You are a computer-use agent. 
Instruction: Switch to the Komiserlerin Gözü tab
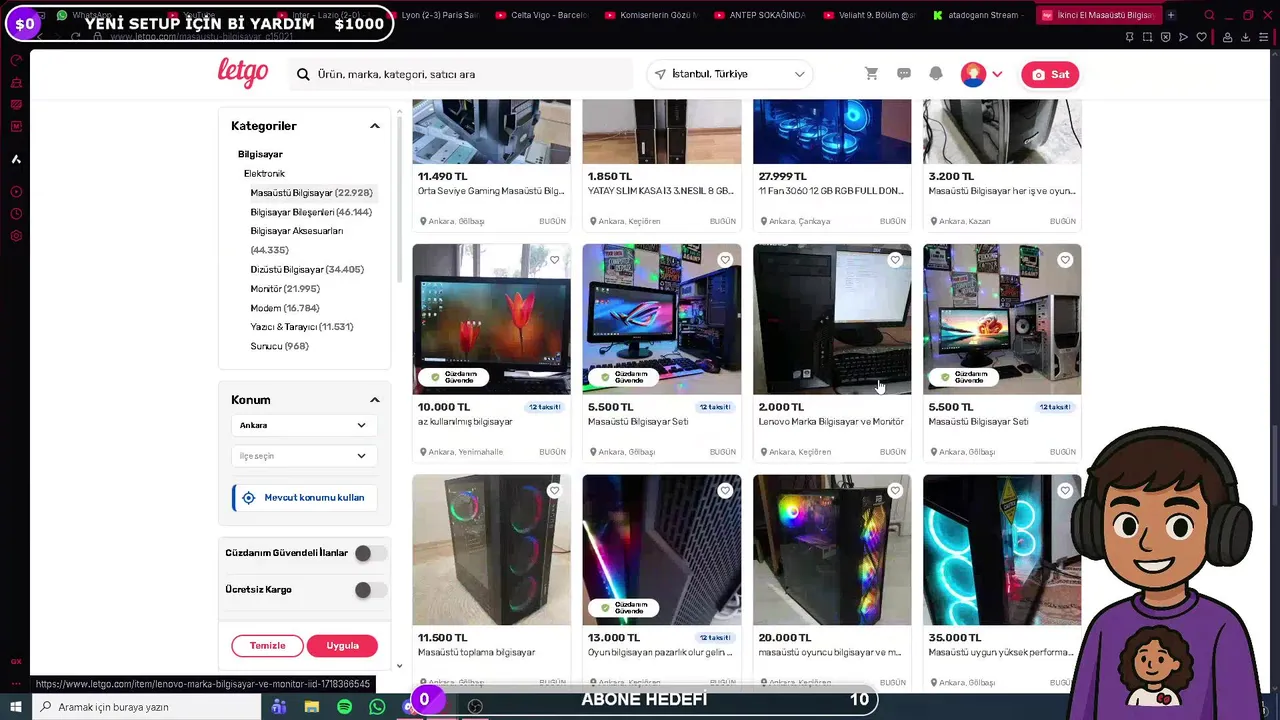[x=650, y=15]
